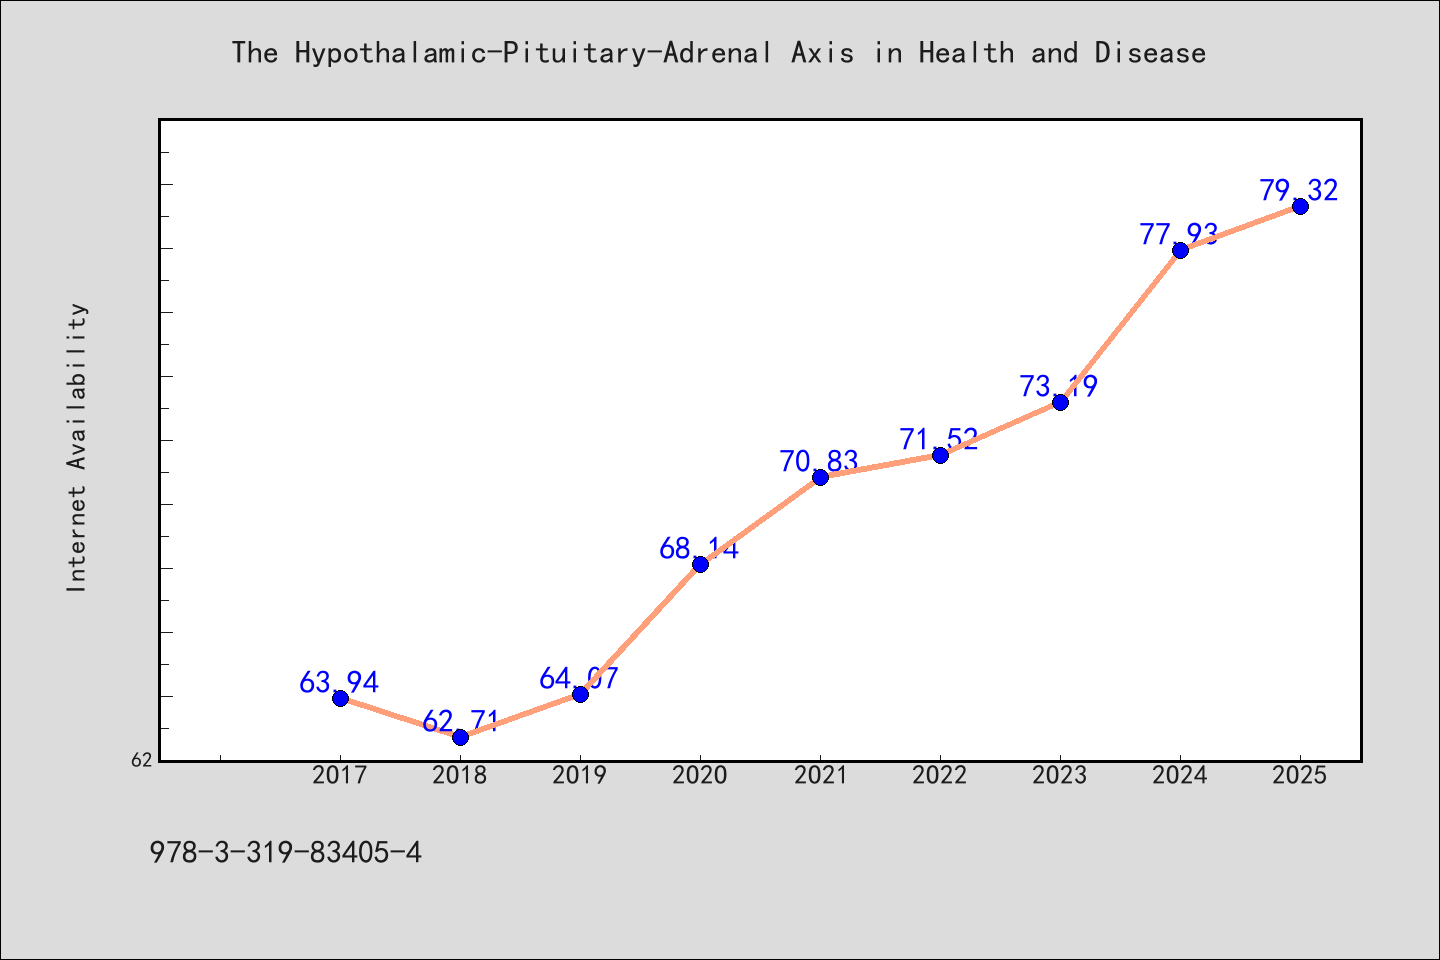The width and height of the screenshot is (1440, 960).
Task: Click the 2022 x-axis label
Action: pos(940,775)
